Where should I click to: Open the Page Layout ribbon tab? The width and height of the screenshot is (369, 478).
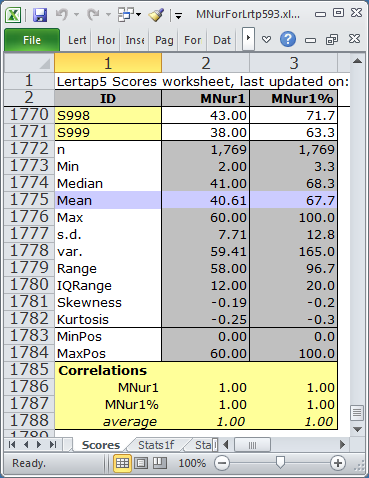pyautogui.click(x=164, y=40)
